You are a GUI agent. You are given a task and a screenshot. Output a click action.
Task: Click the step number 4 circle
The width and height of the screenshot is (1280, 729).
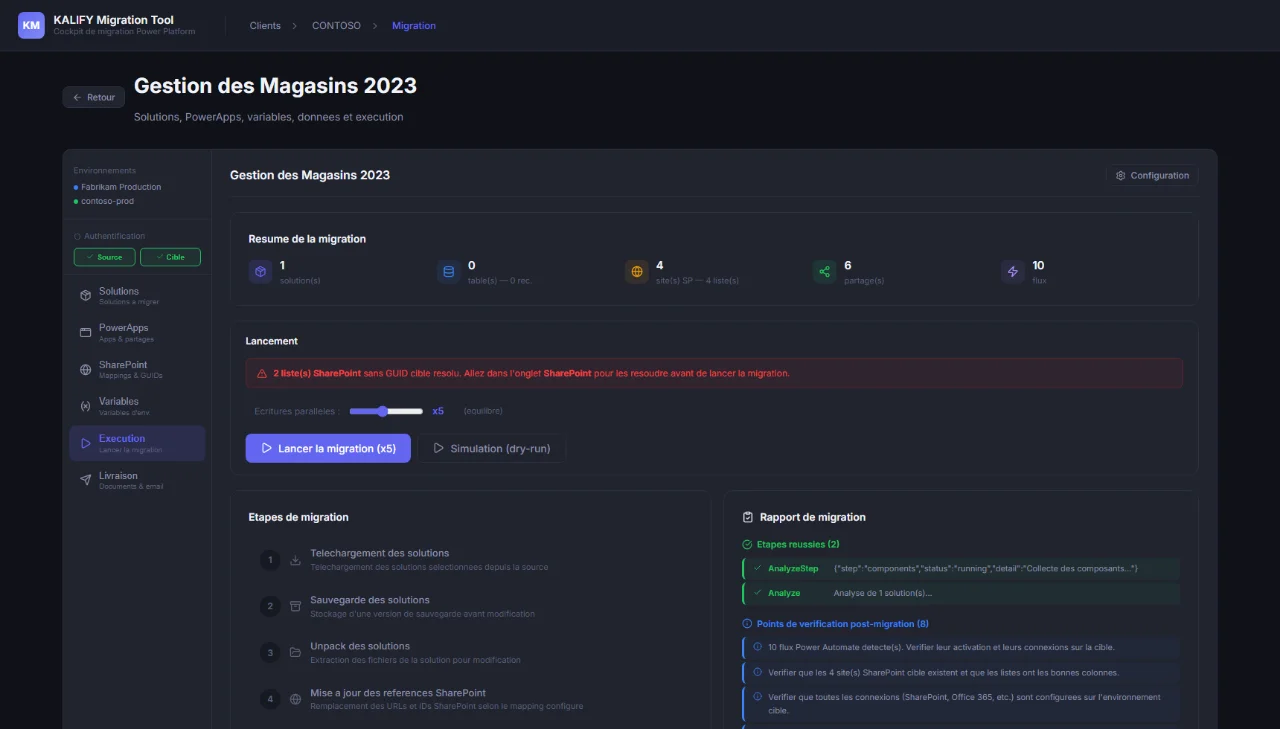269,699
